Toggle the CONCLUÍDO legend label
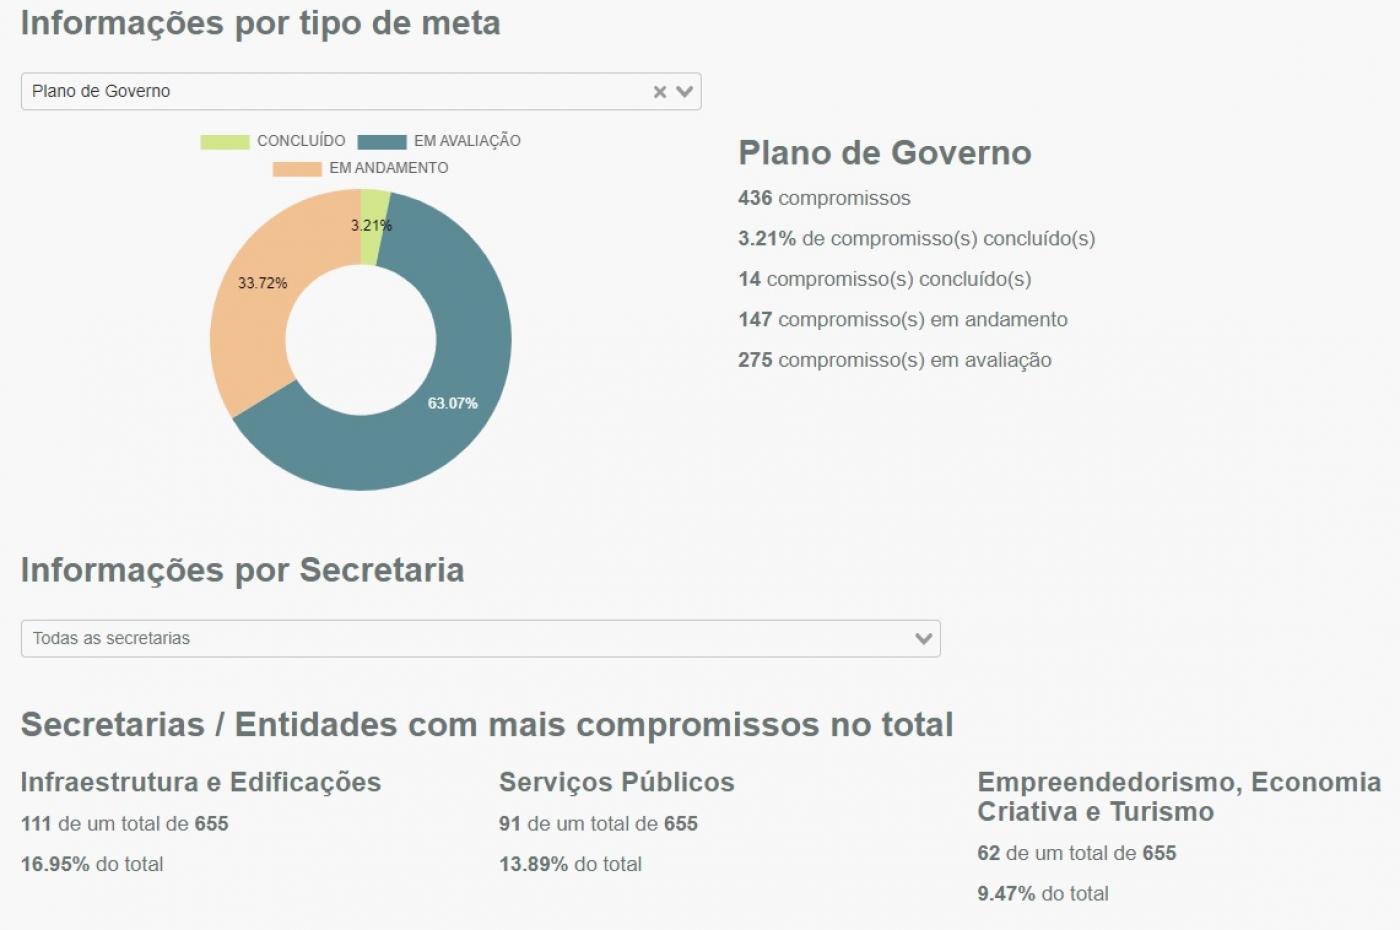The height and width of the screenshot is (930, 1400). point(301,141)
